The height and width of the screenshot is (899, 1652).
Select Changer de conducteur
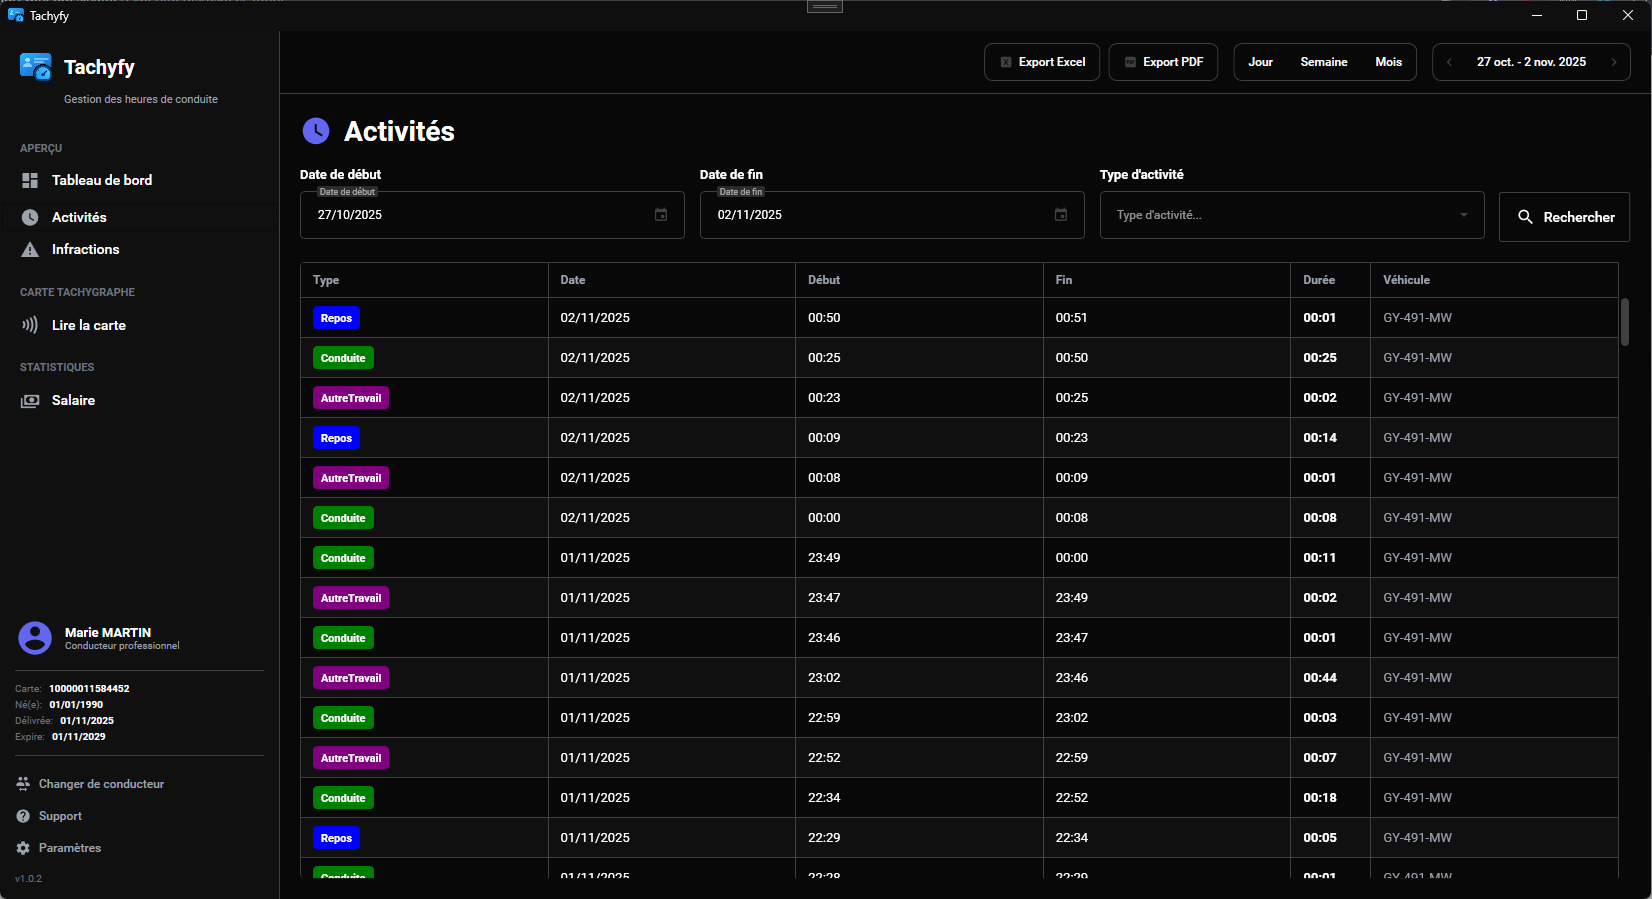[x=100, y=784]
